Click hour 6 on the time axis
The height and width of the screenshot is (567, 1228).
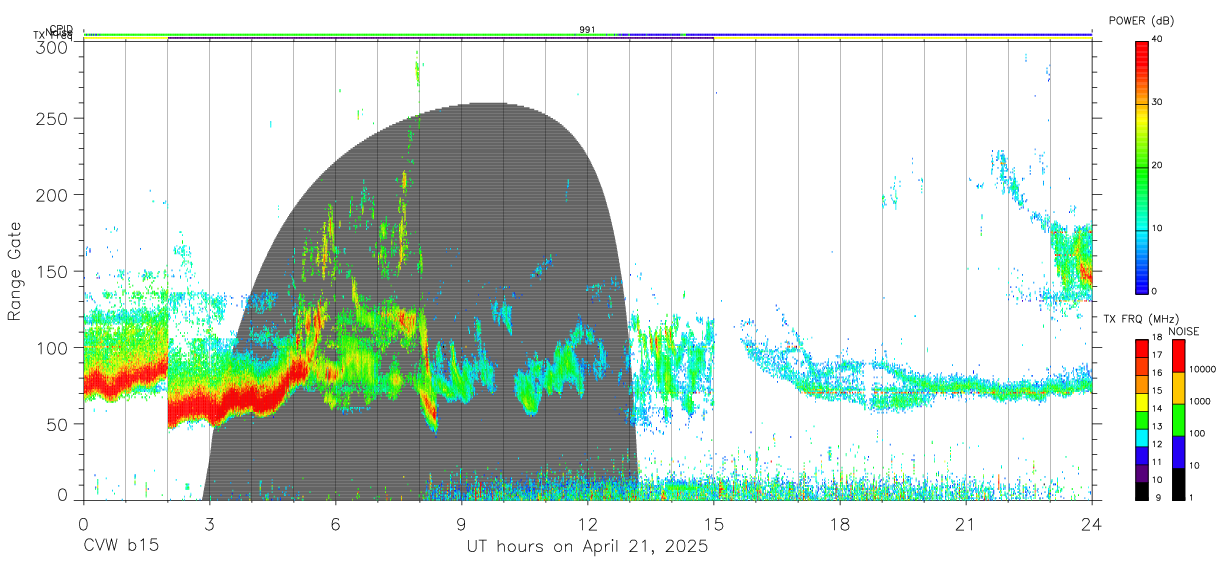(x=336, y=523)
